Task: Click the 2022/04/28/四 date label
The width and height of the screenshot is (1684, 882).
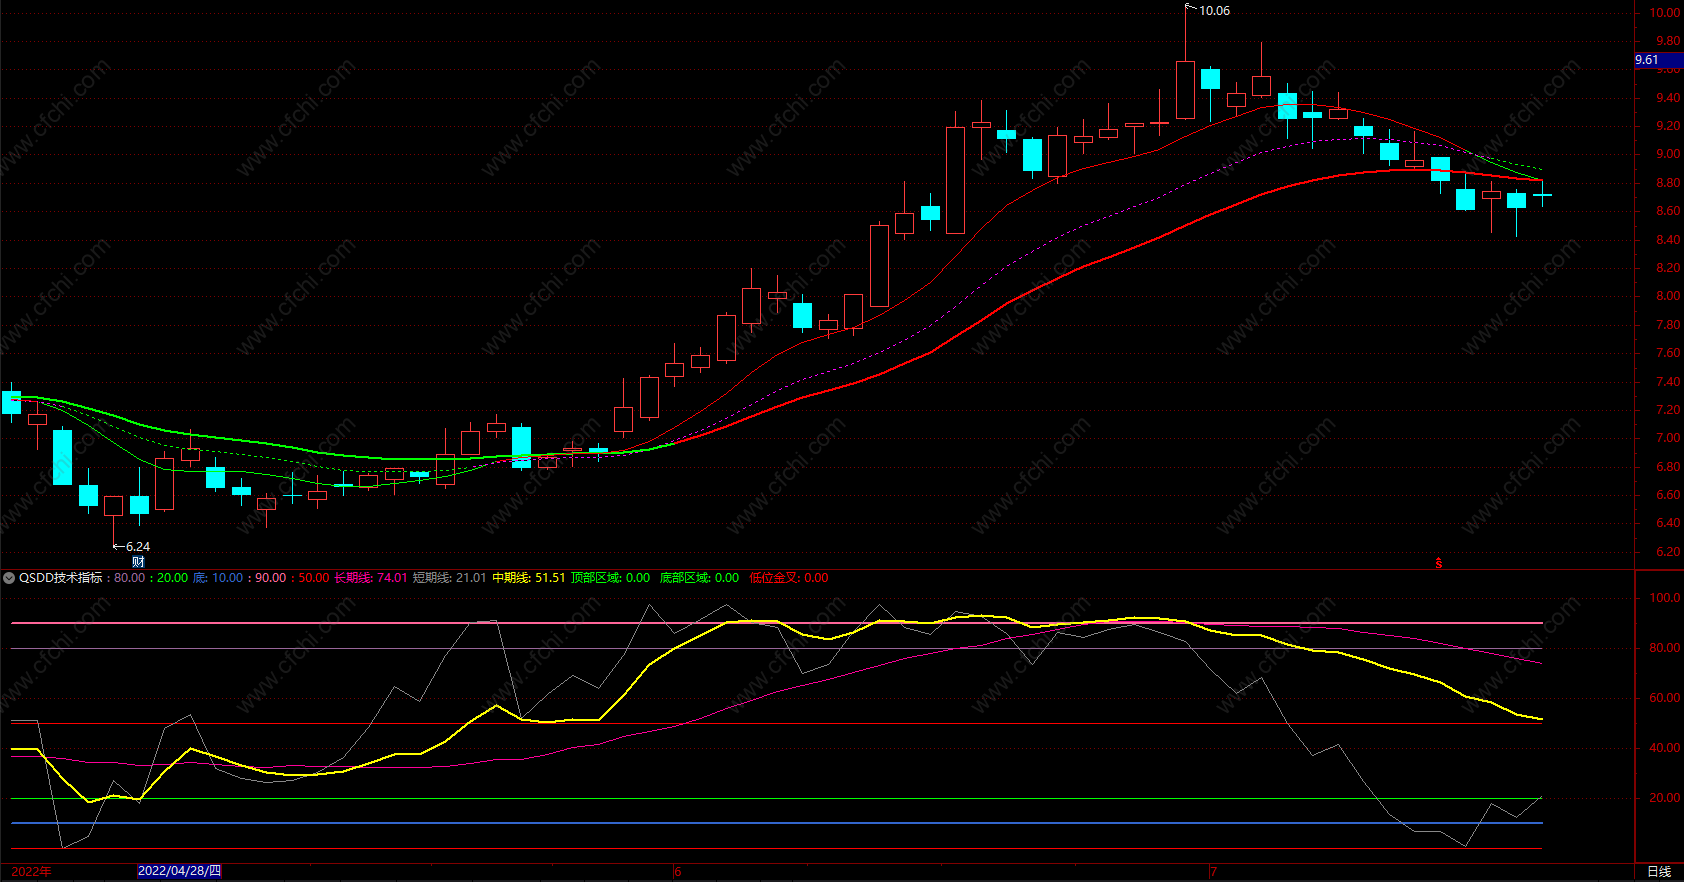Action: (x=179, y=871)
